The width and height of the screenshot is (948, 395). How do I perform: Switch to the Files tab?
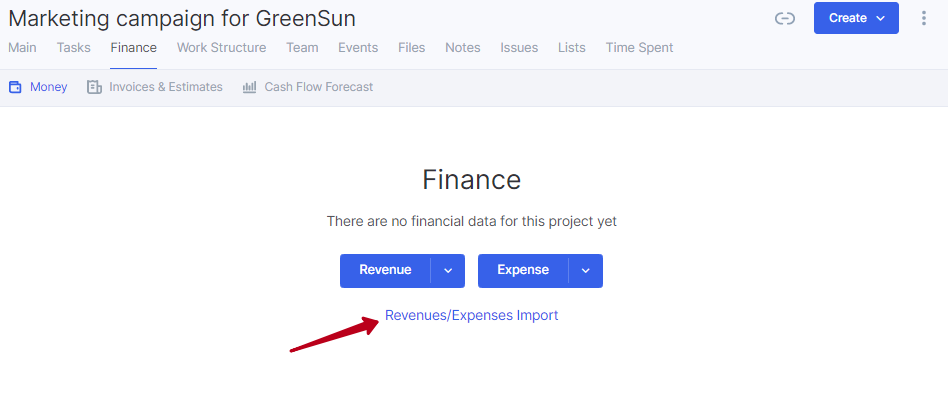412,48
